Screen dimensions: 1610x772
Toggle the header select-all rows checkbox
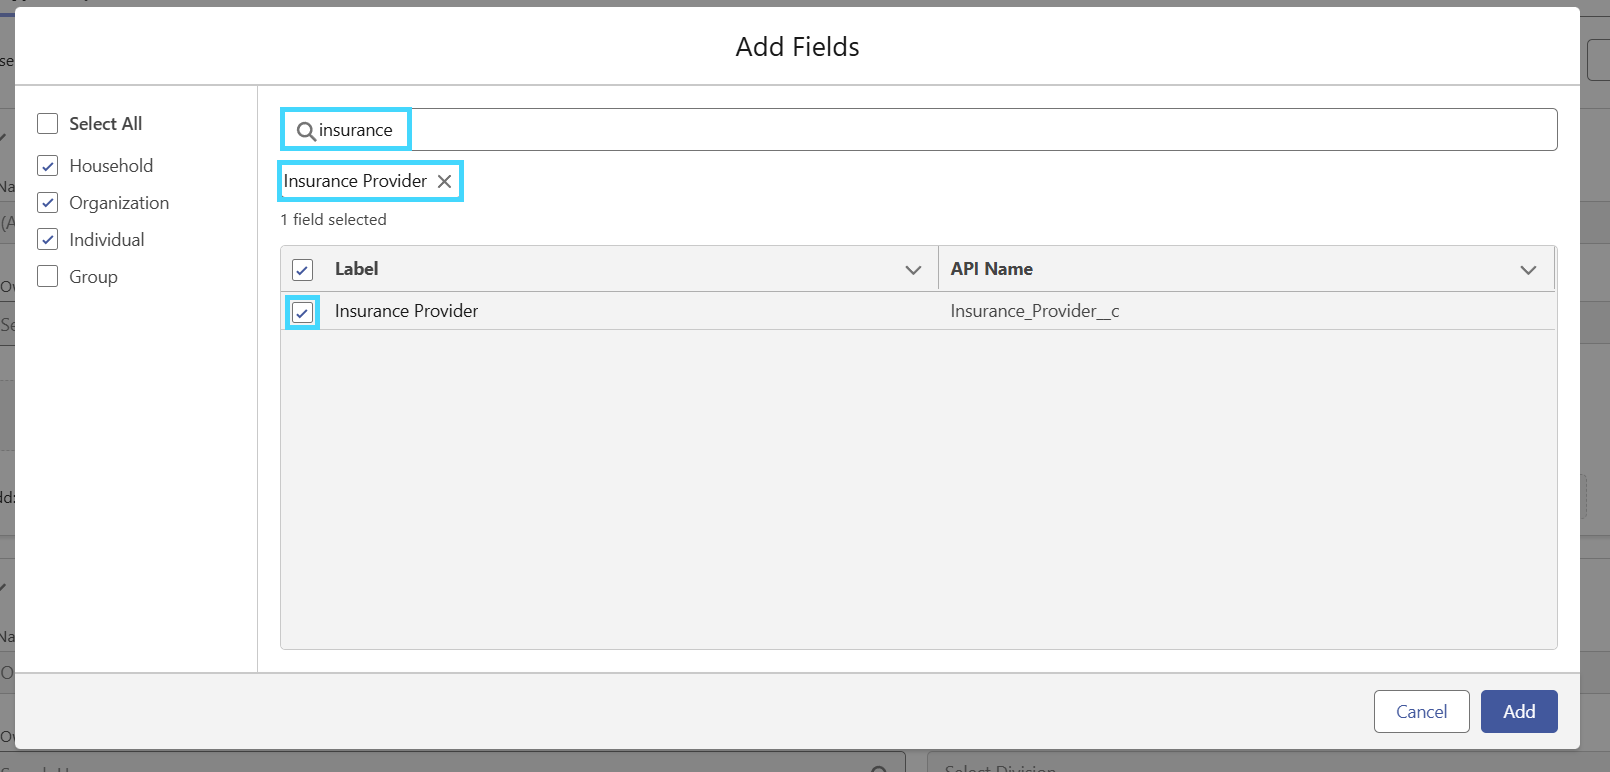[x=303, y=269]
